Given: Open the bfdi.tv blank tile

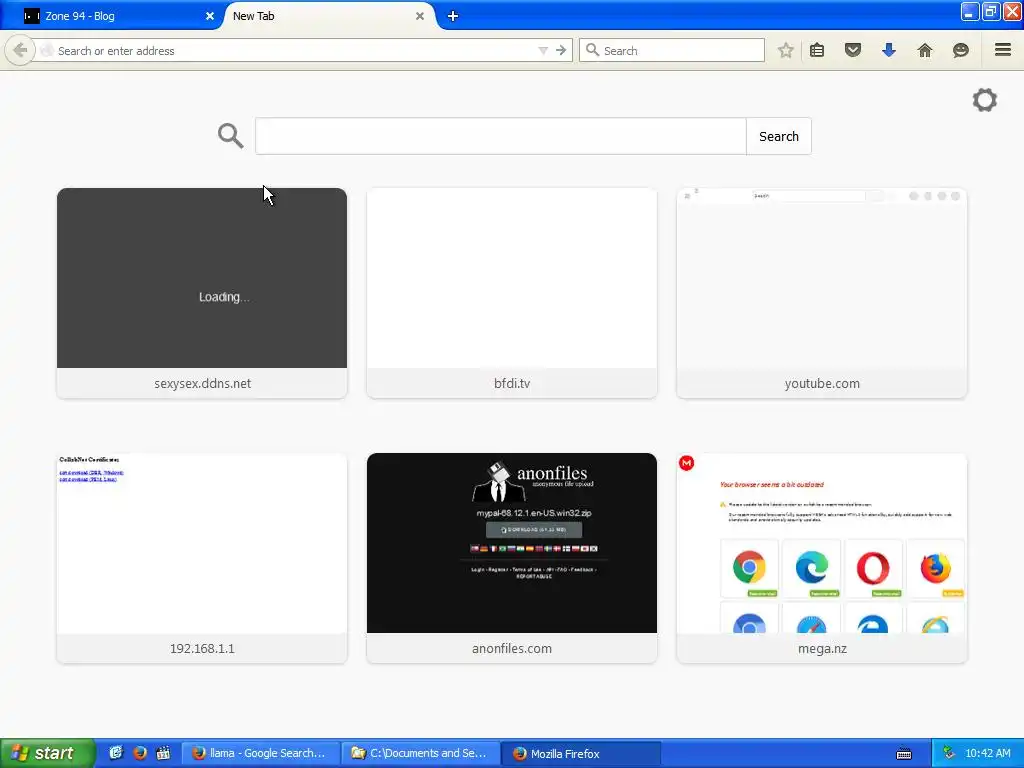Looking at the screenshot, I should pos(512,278).
